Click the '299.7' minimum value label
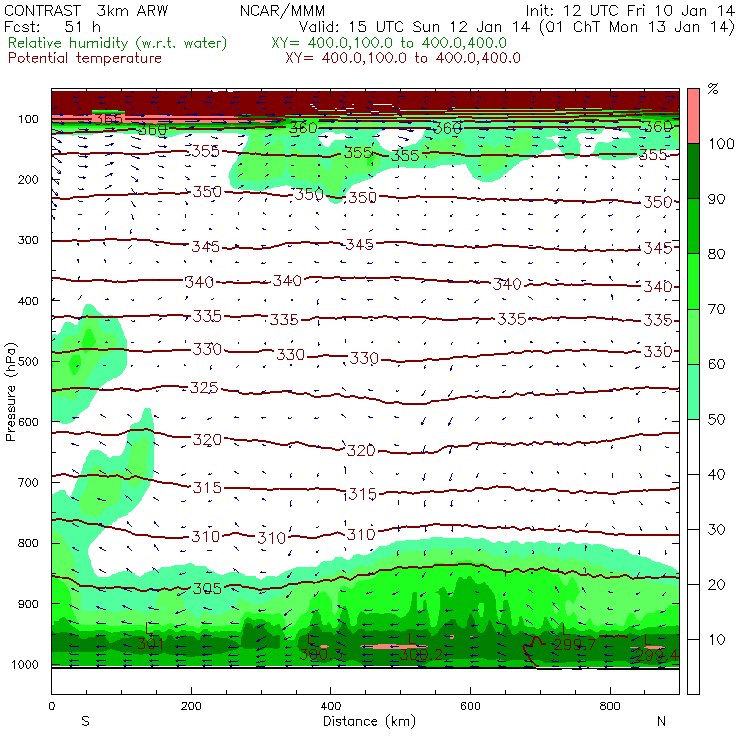 574,644
